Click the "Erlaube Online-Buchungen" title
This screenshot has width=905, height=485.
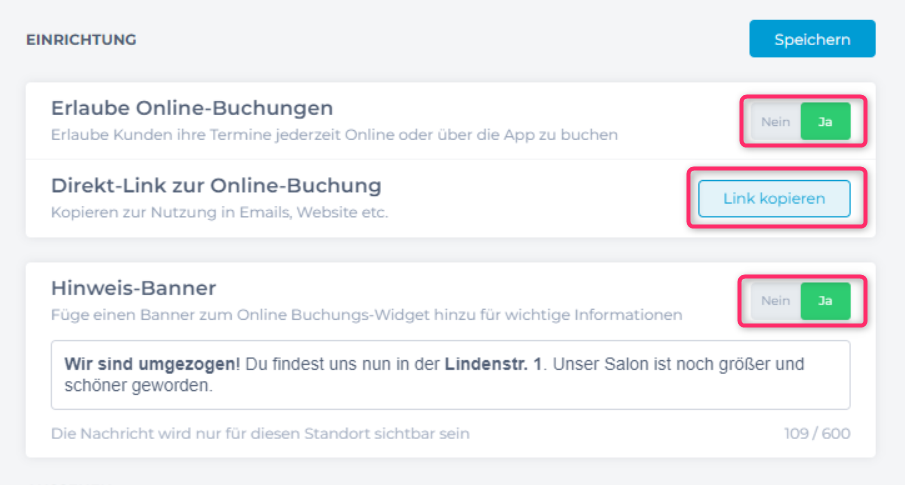click(x=192, y=108)
